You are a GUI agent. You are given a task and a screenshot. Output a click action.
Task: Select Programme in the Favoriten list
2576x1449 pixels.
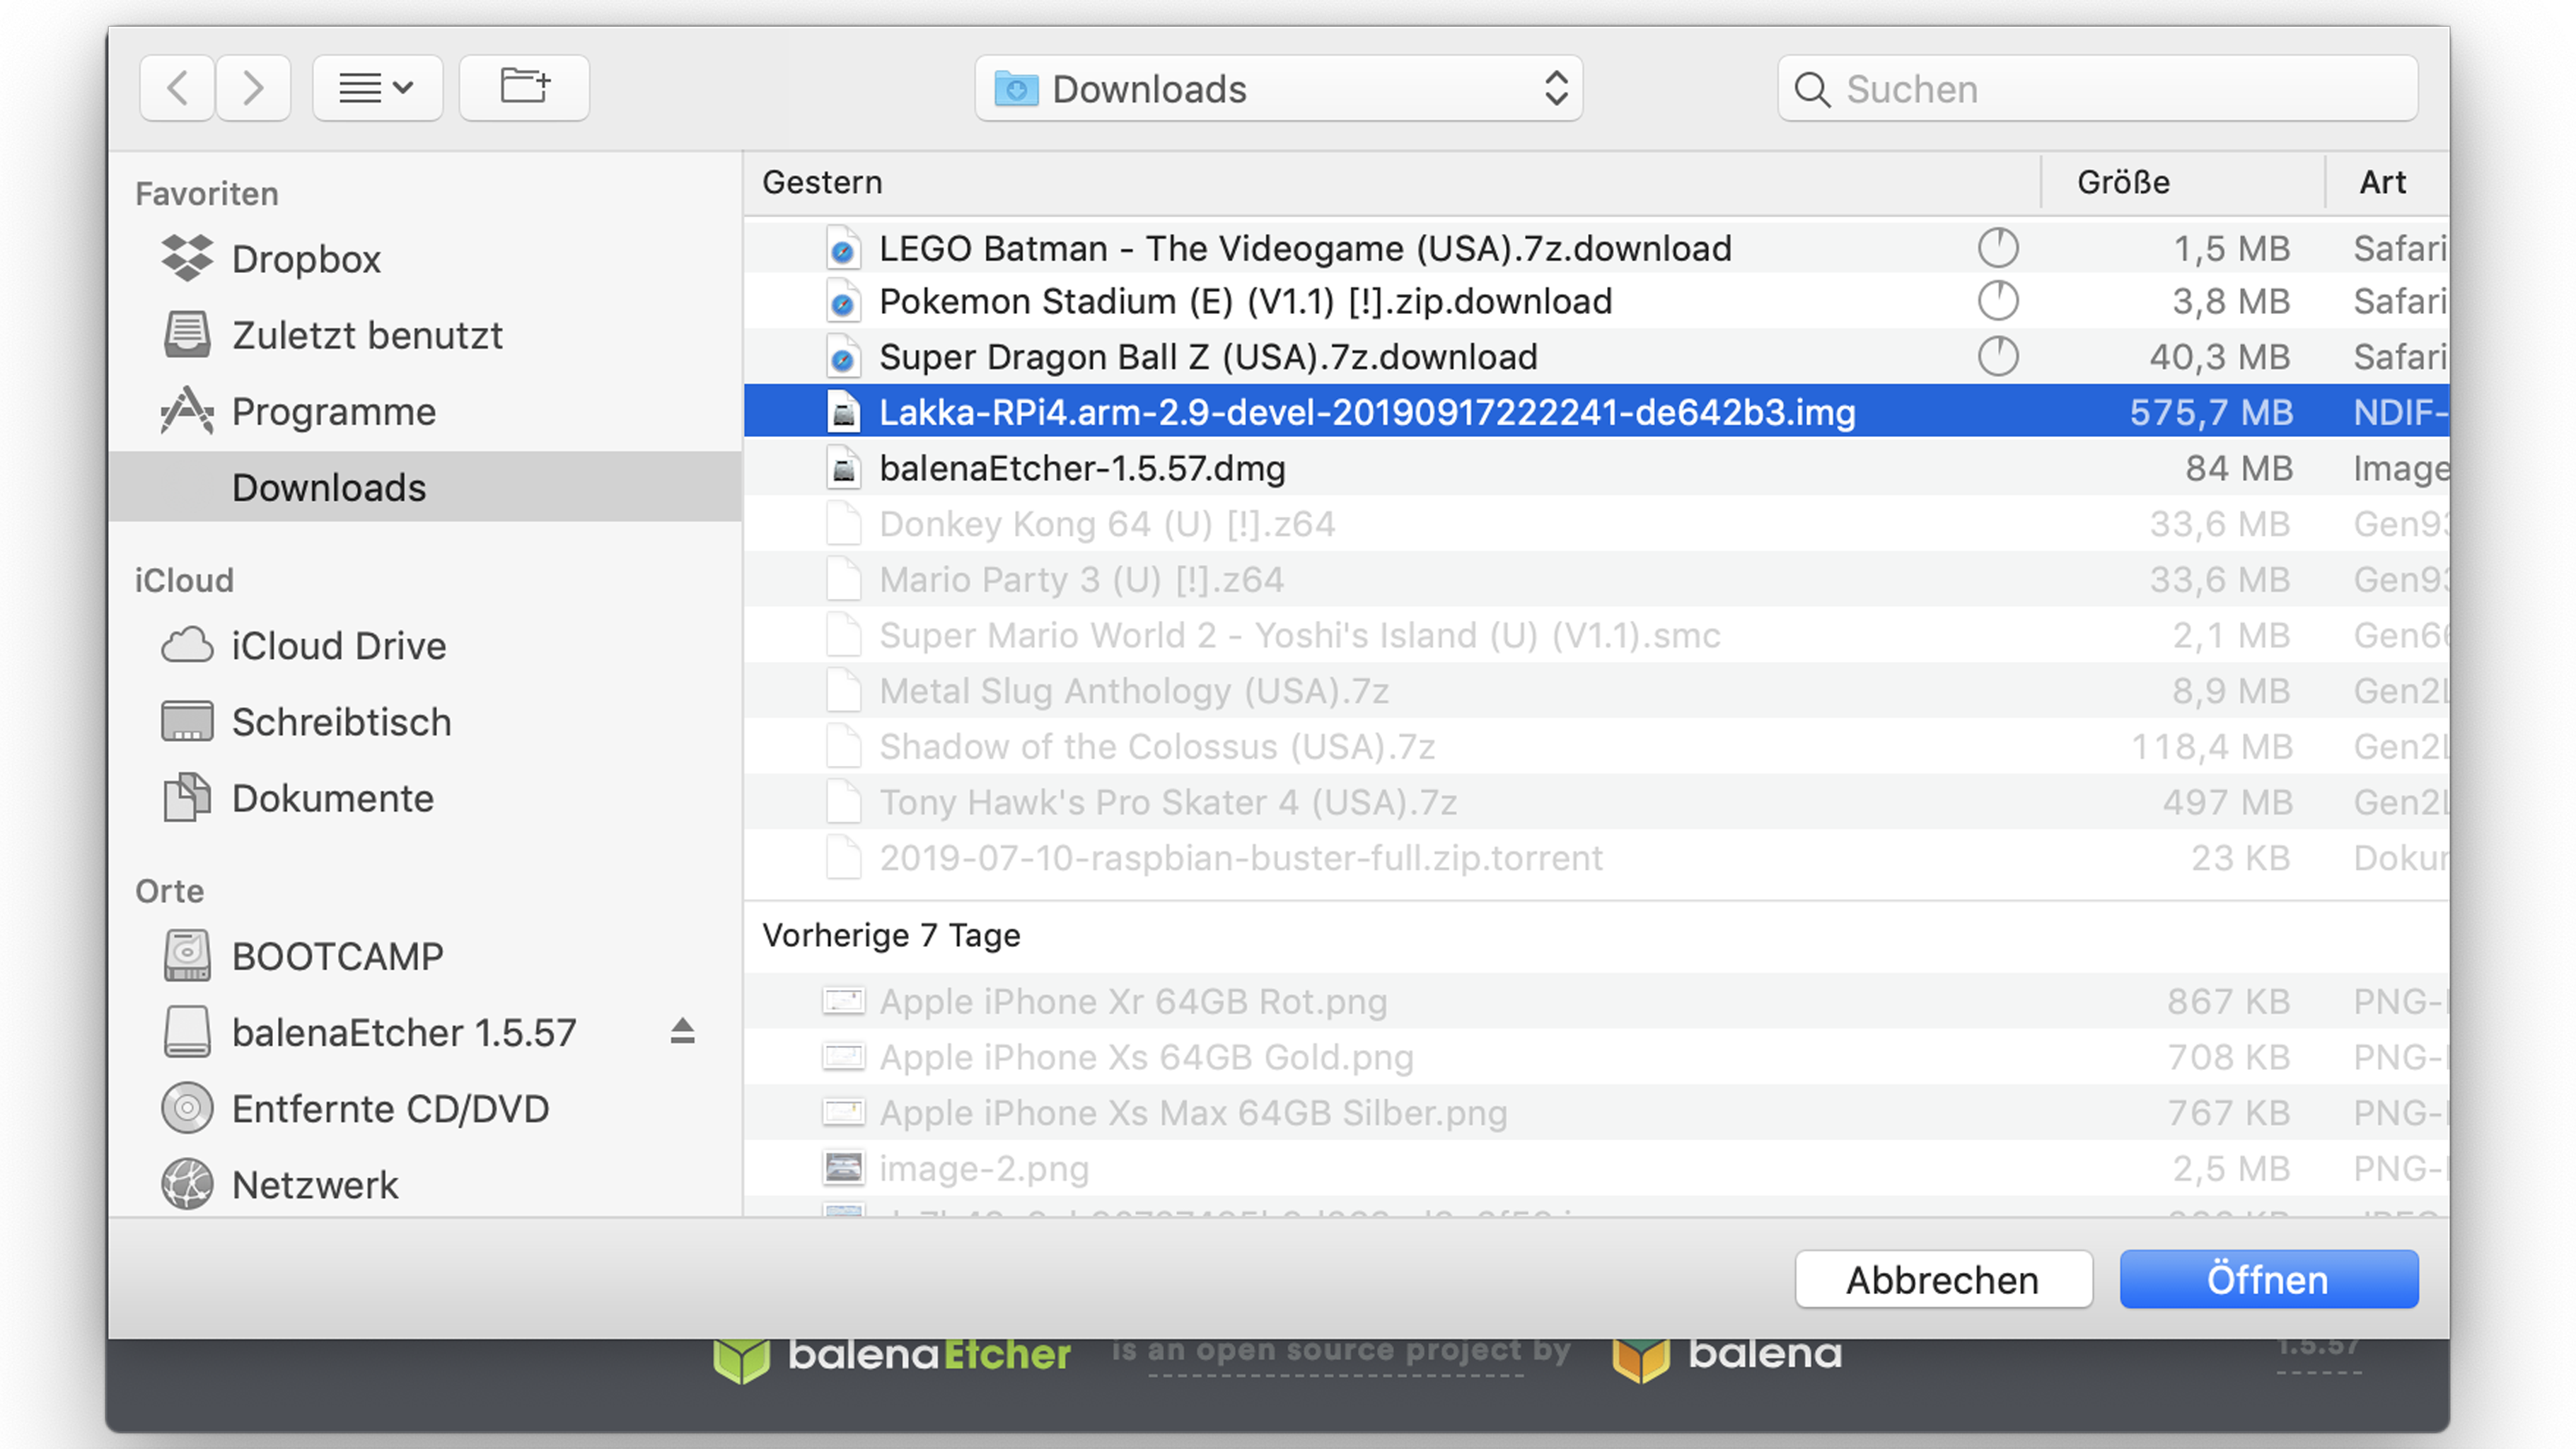pos(333,412)
